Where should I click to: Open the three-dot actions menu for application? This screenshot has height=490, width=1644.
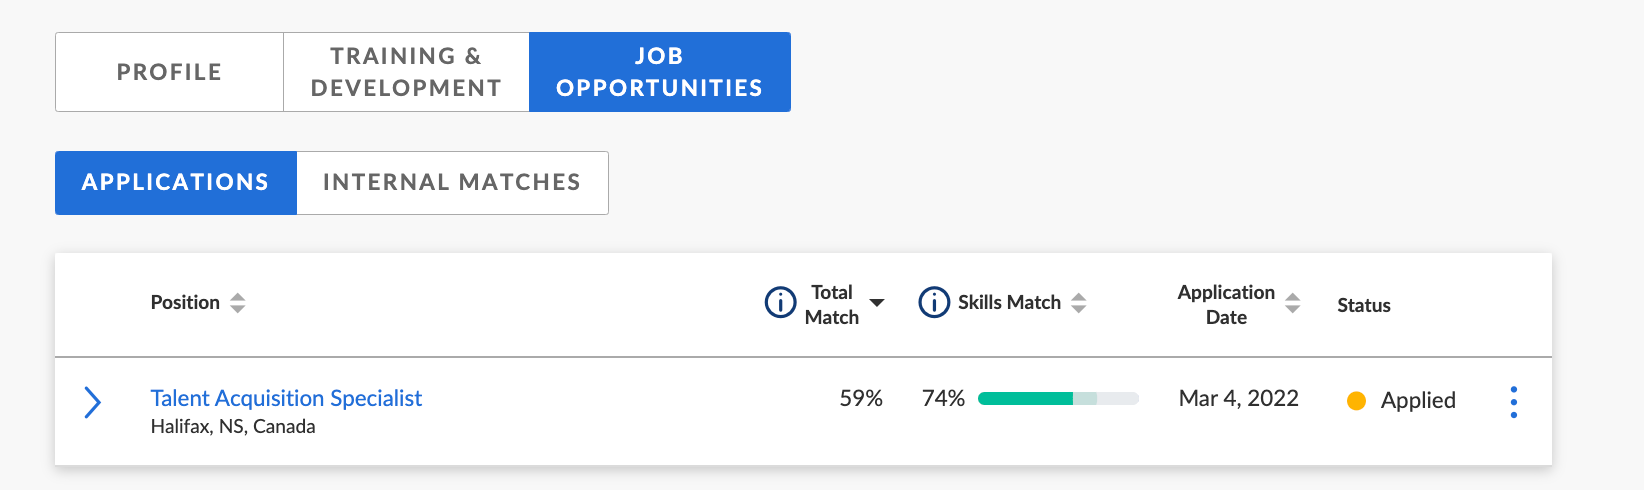pos(1514,402)
